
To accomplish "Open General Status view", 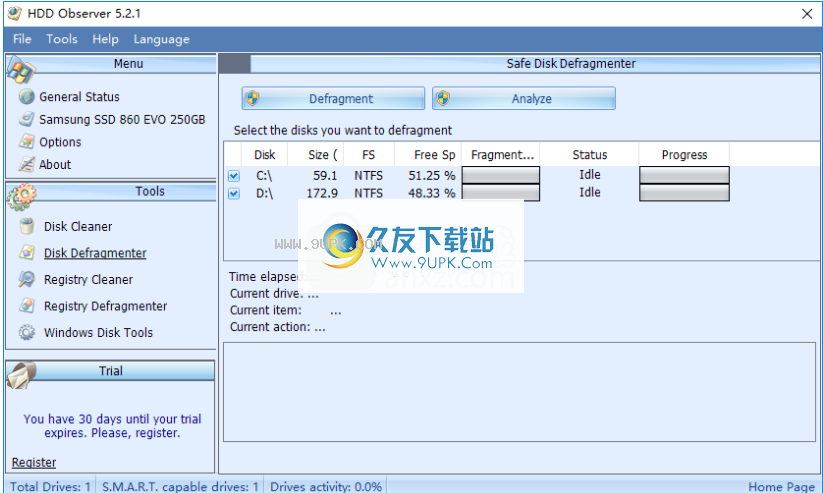I will point(79,97).
